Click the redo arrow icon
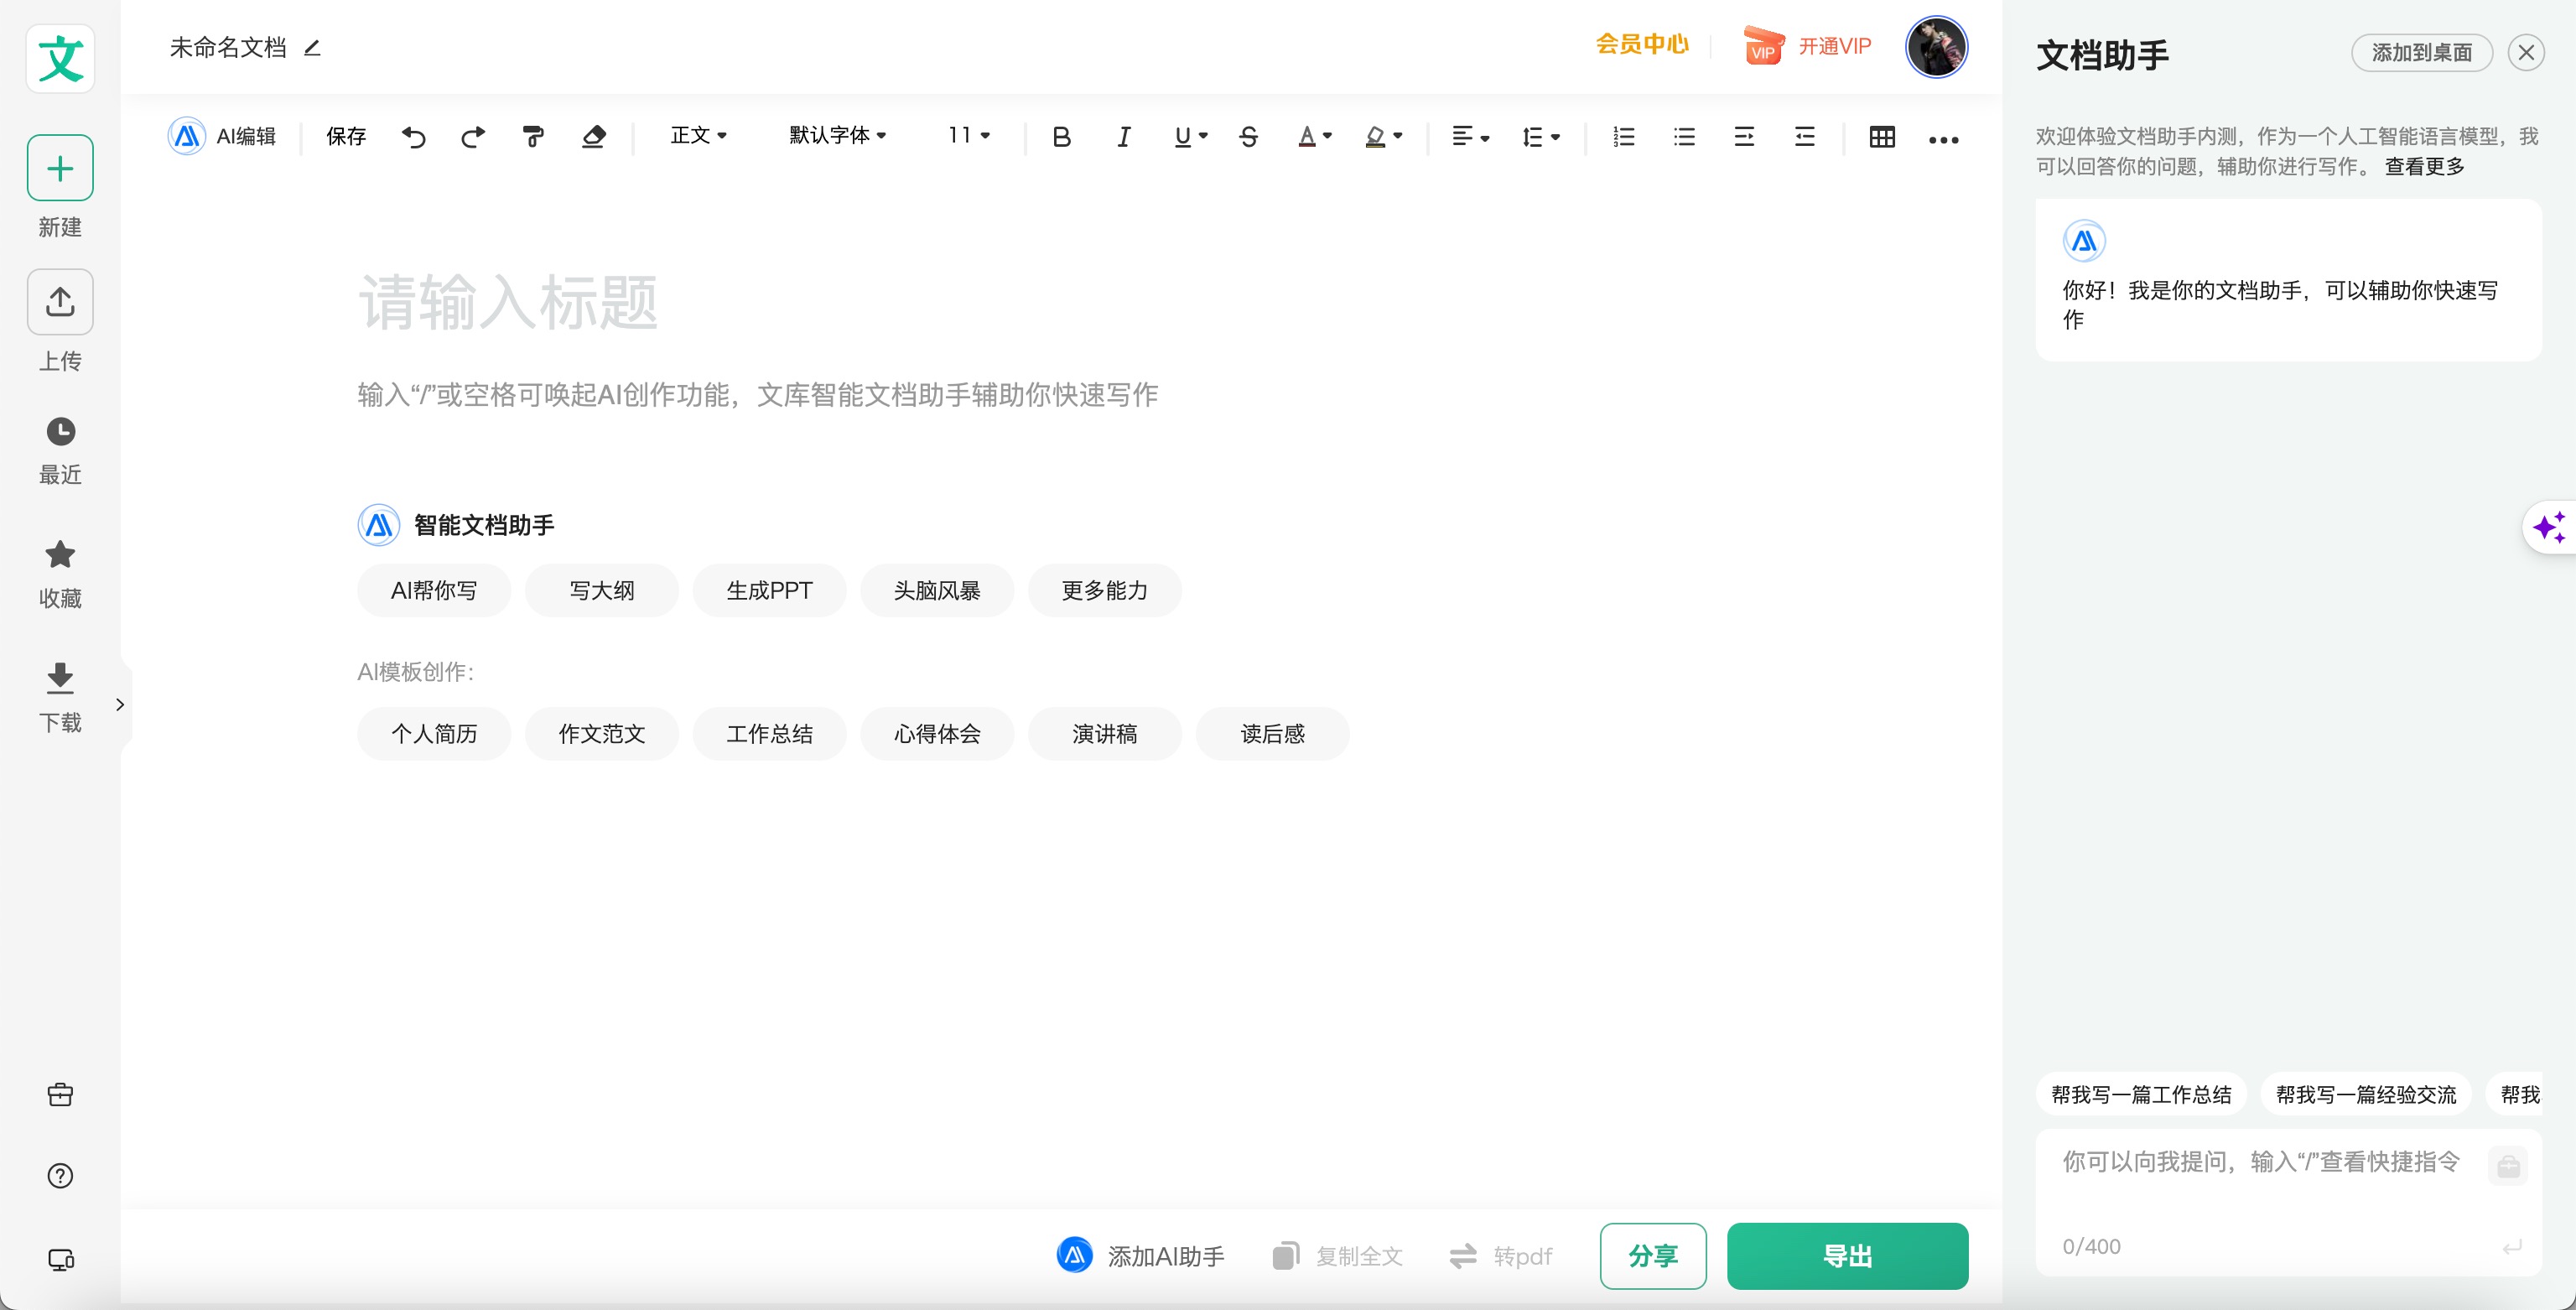The width and height of the screenshot is (2576, 1310). 473,137
